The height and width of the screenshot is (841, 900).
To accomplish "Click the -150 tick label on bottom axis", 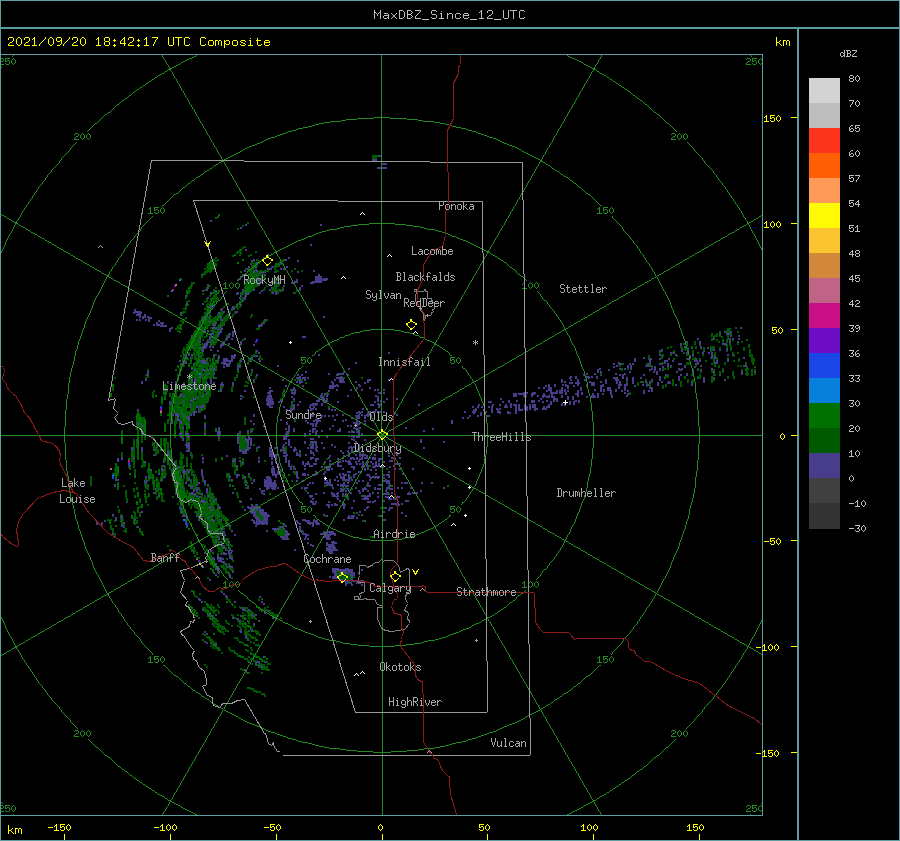I will pos(59,827).
